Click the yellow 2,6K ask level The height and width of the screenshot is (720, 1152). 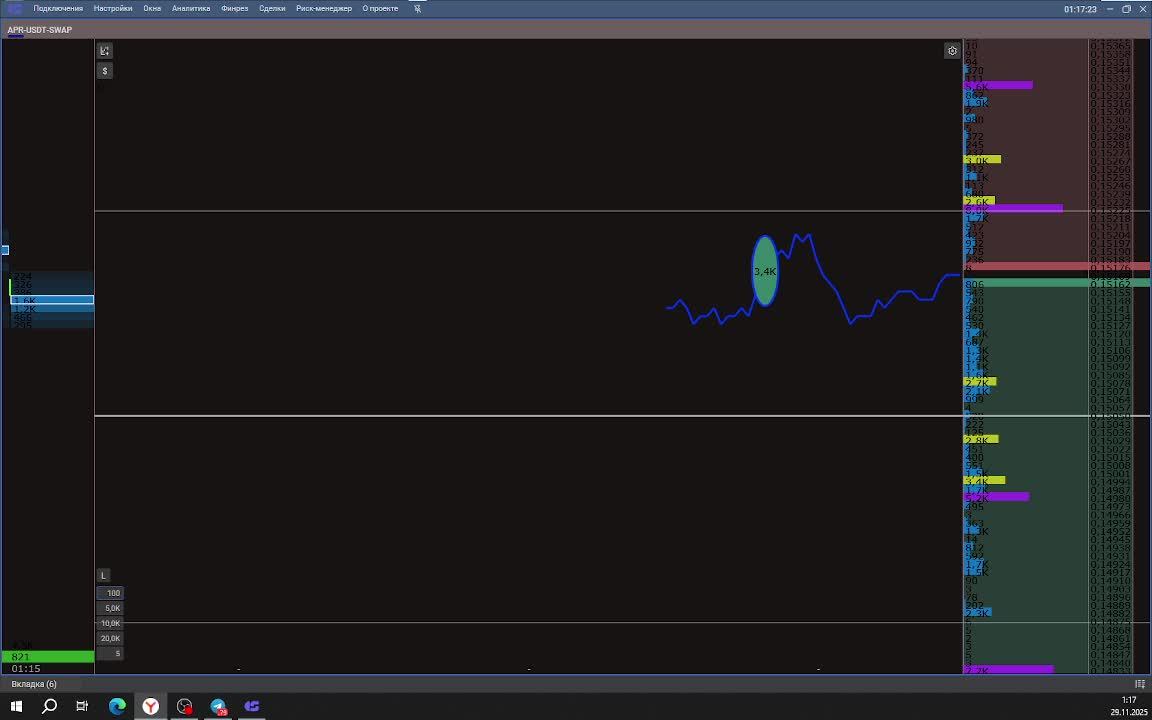[x=979, y=201]
